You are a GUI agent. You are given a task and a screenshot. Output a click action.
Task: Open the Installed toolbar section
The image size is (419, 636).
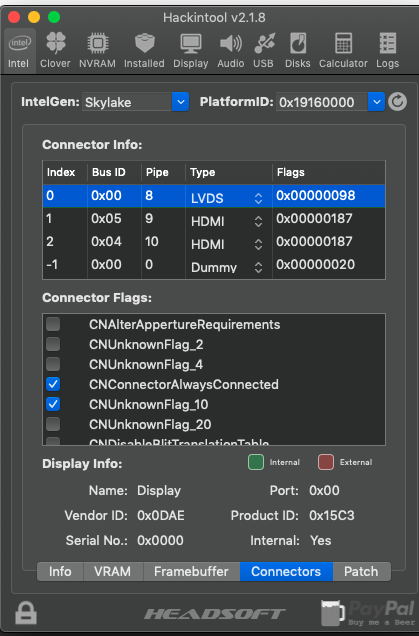(x=144, y=51)
